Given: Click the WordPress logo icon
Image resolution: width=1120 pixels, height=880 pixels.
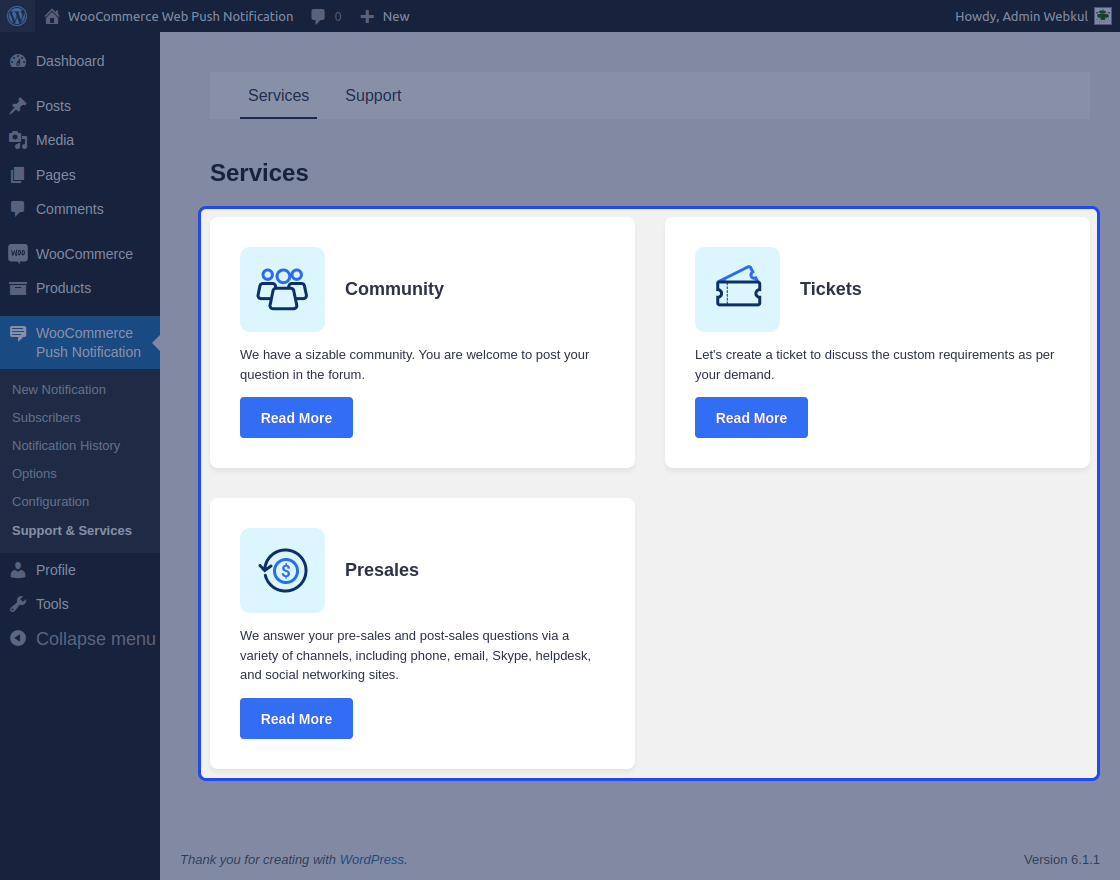Looking at the screenshot, I should [x=17, y=16].
